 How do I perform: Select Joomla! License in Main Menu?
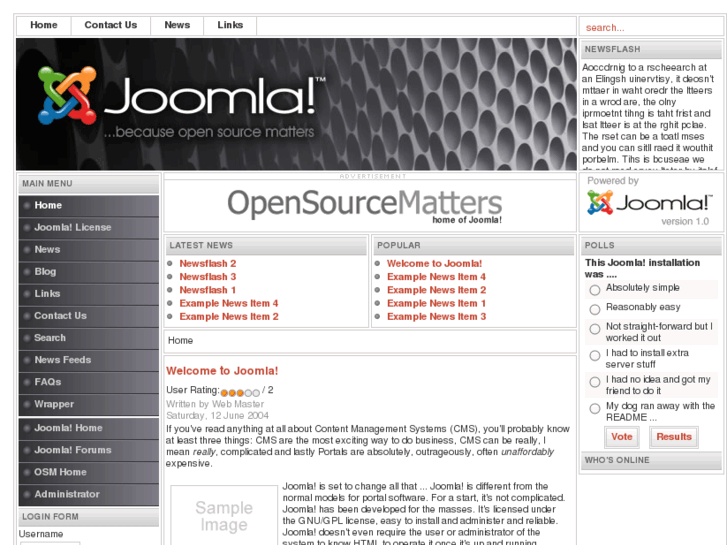pos(89,228)
